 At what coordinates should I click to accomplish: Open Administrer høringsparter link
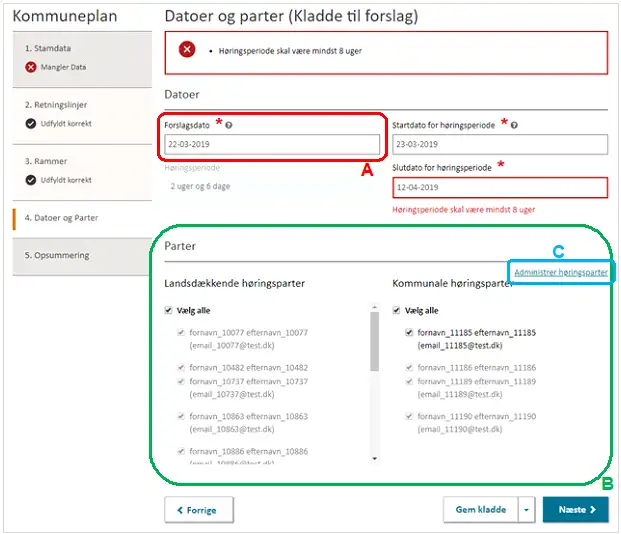(x=559, y=272)
